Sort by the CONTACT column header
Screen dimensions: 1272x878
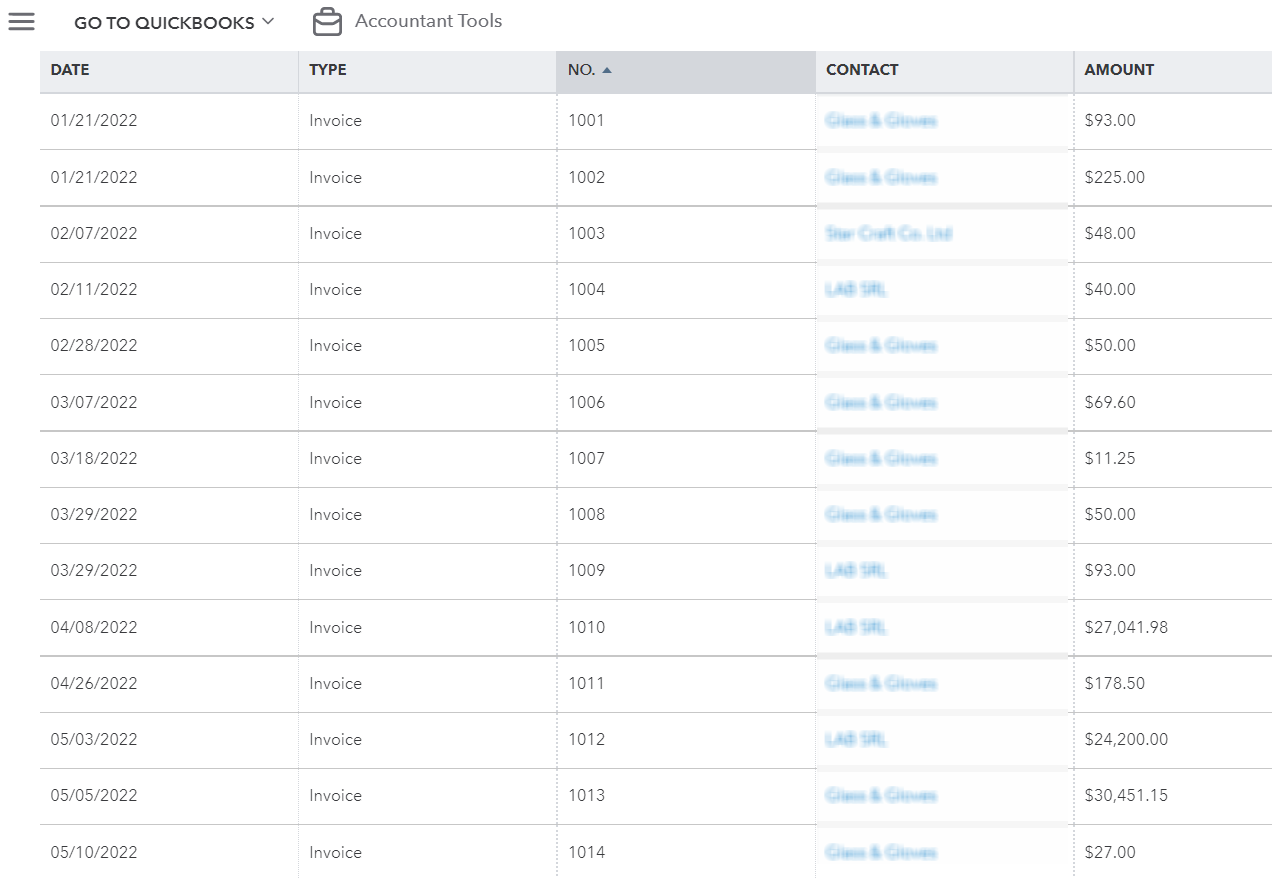(x=944, y=70)
